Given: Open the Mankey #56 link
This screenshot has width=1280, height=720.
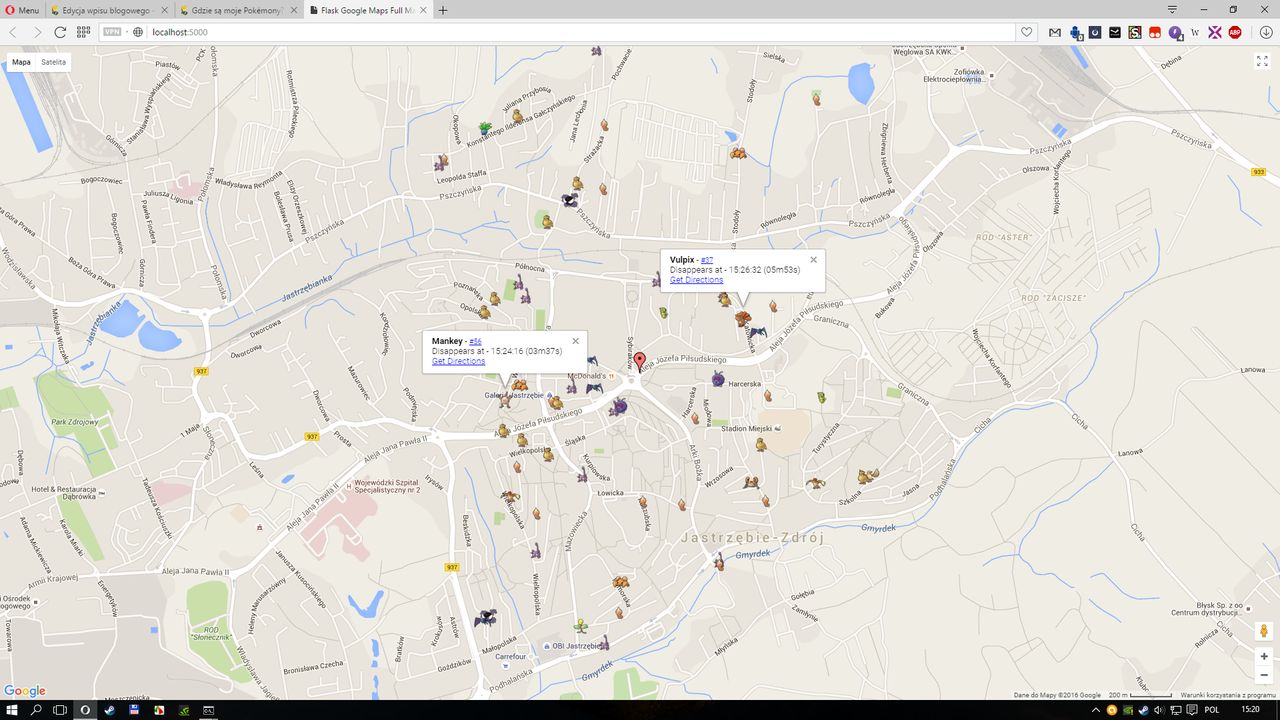Looking at the screenshot, I should [x=475, y=341].
